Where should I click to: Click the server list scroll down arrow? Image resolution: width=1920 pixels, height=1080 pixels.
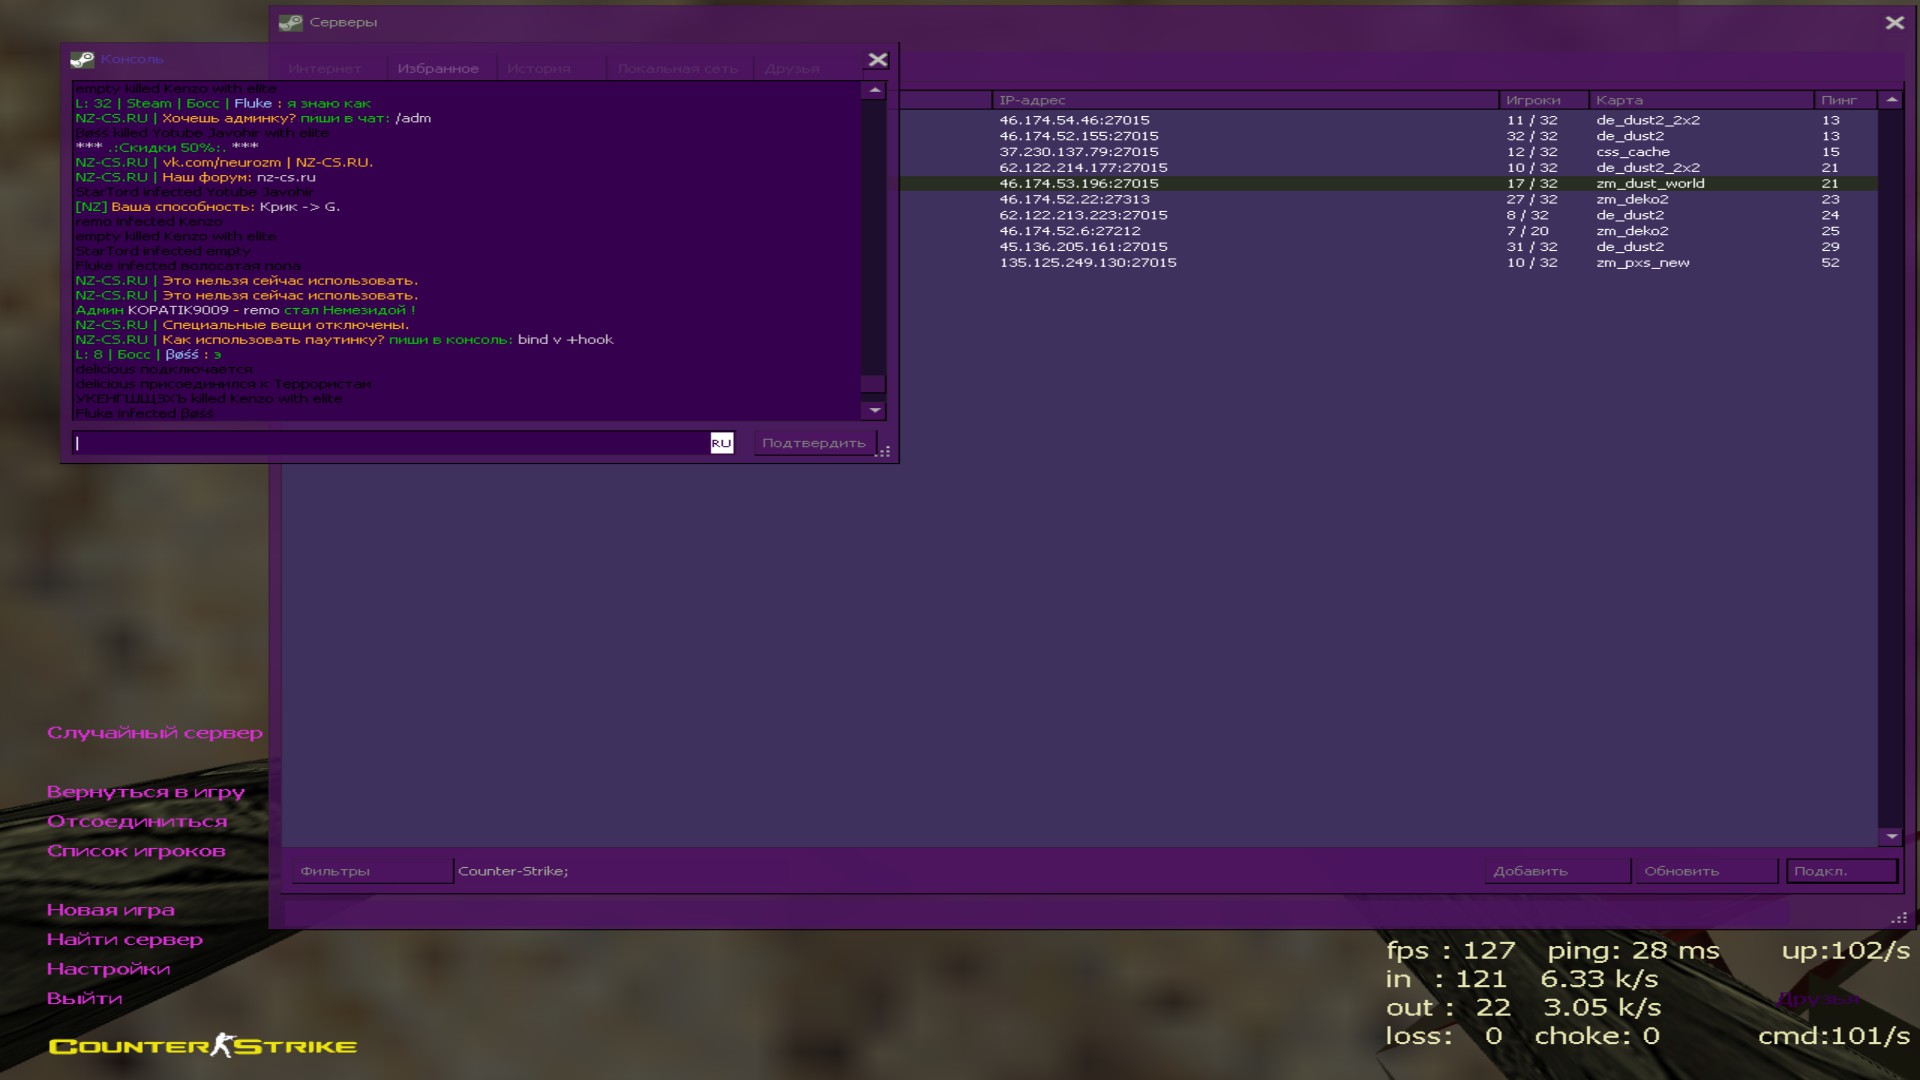(x=1891, y=836)
